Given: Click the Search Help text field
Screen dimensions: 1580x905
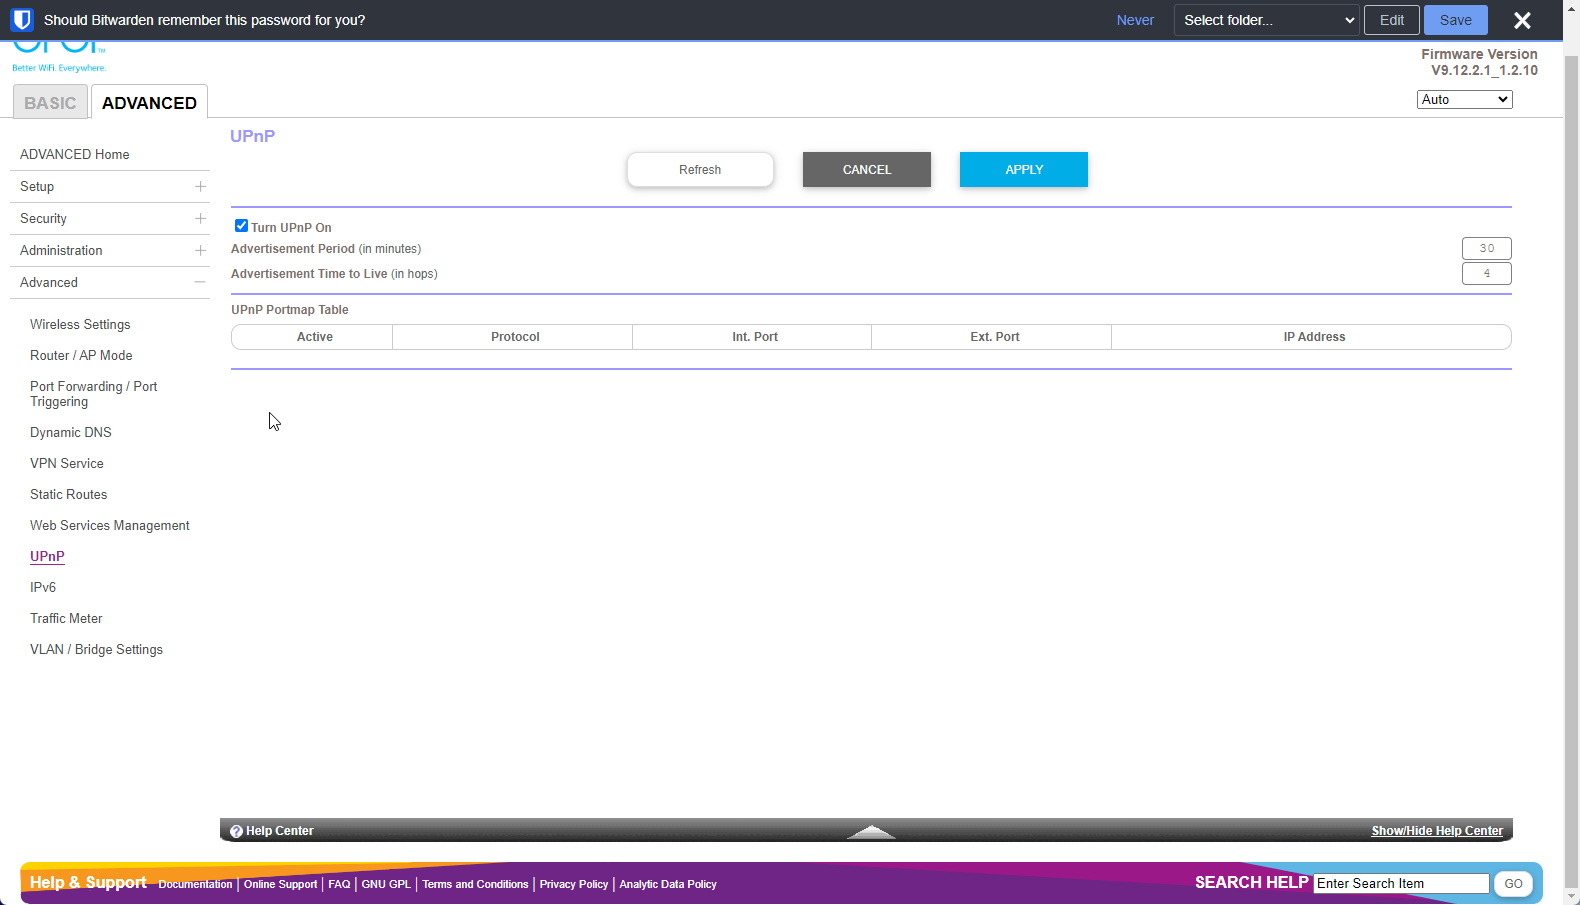Looking at the screenshot, I should [1400, 884].
